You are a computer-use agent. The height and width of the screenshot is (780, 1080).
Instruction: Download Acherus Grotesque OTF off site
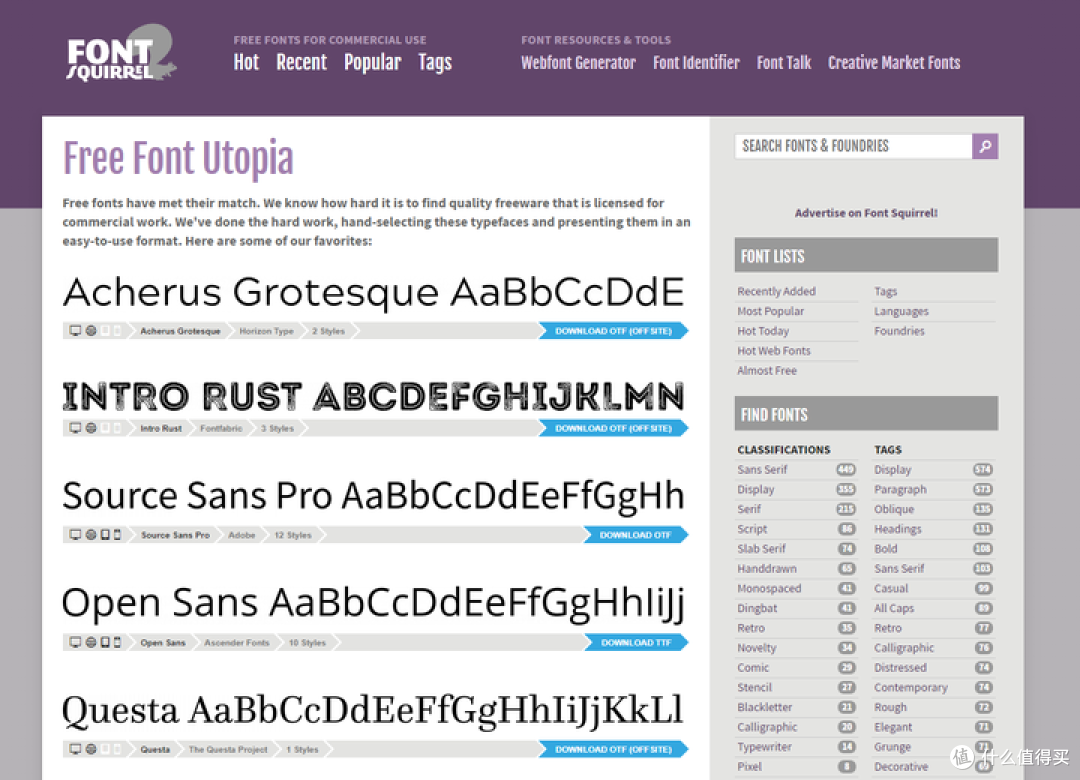[x=613, y=331]
